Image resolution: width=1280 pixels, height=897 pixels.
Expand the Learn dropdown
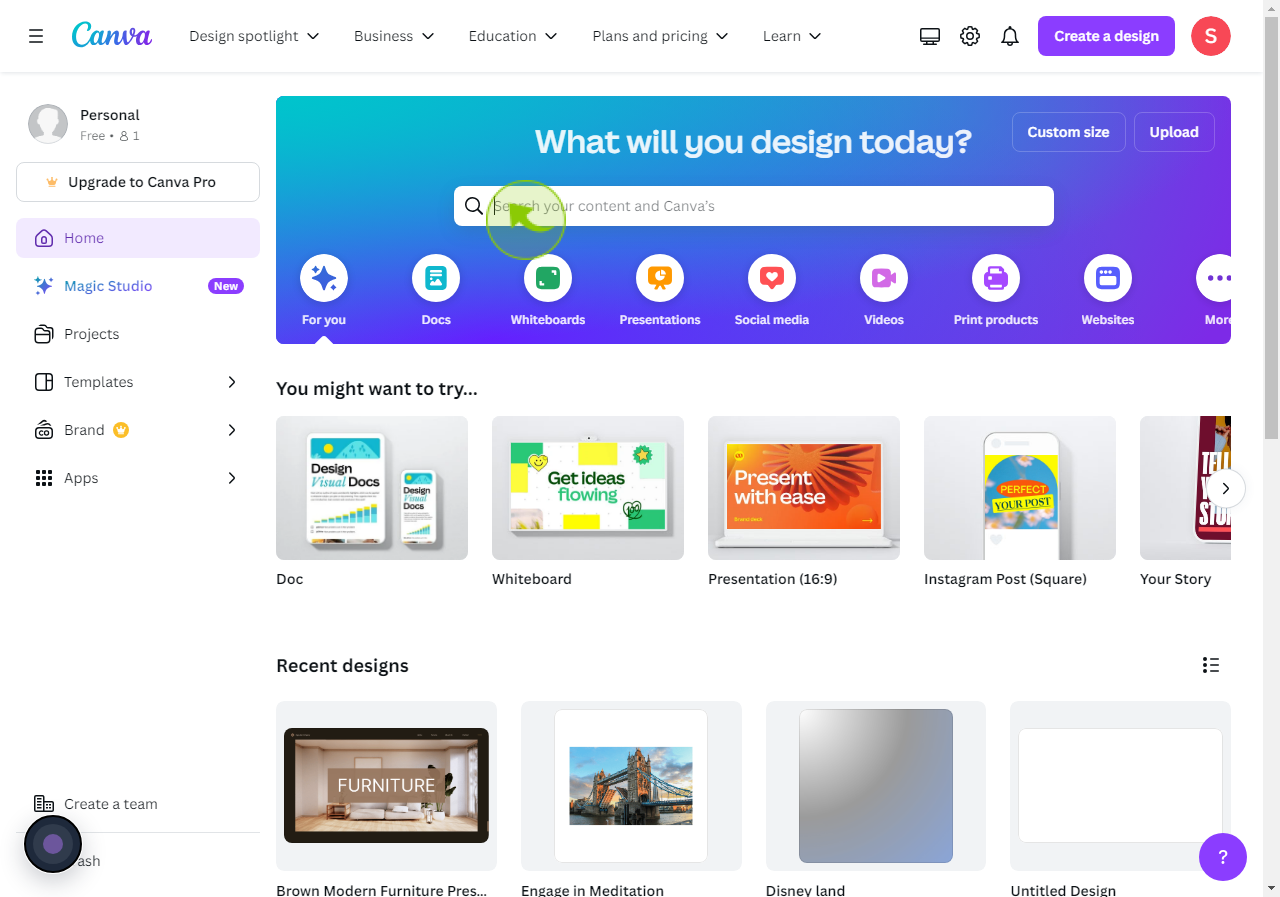coord(792,36)
